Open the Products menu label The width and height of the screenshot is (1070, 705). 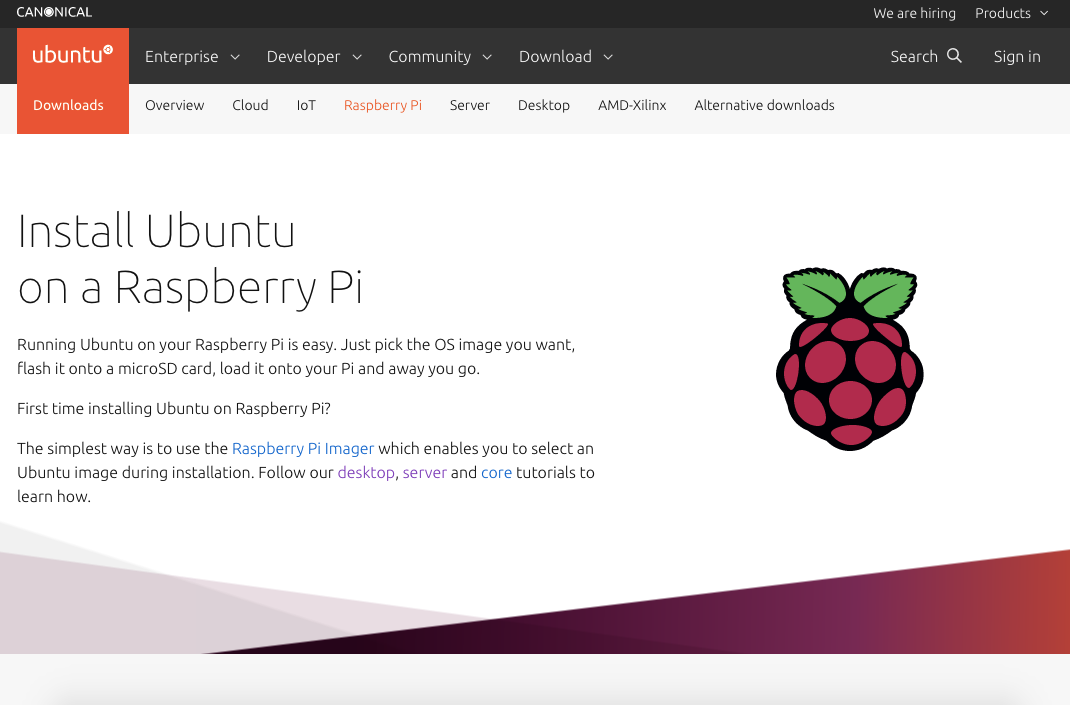[x=1002, y=13]
